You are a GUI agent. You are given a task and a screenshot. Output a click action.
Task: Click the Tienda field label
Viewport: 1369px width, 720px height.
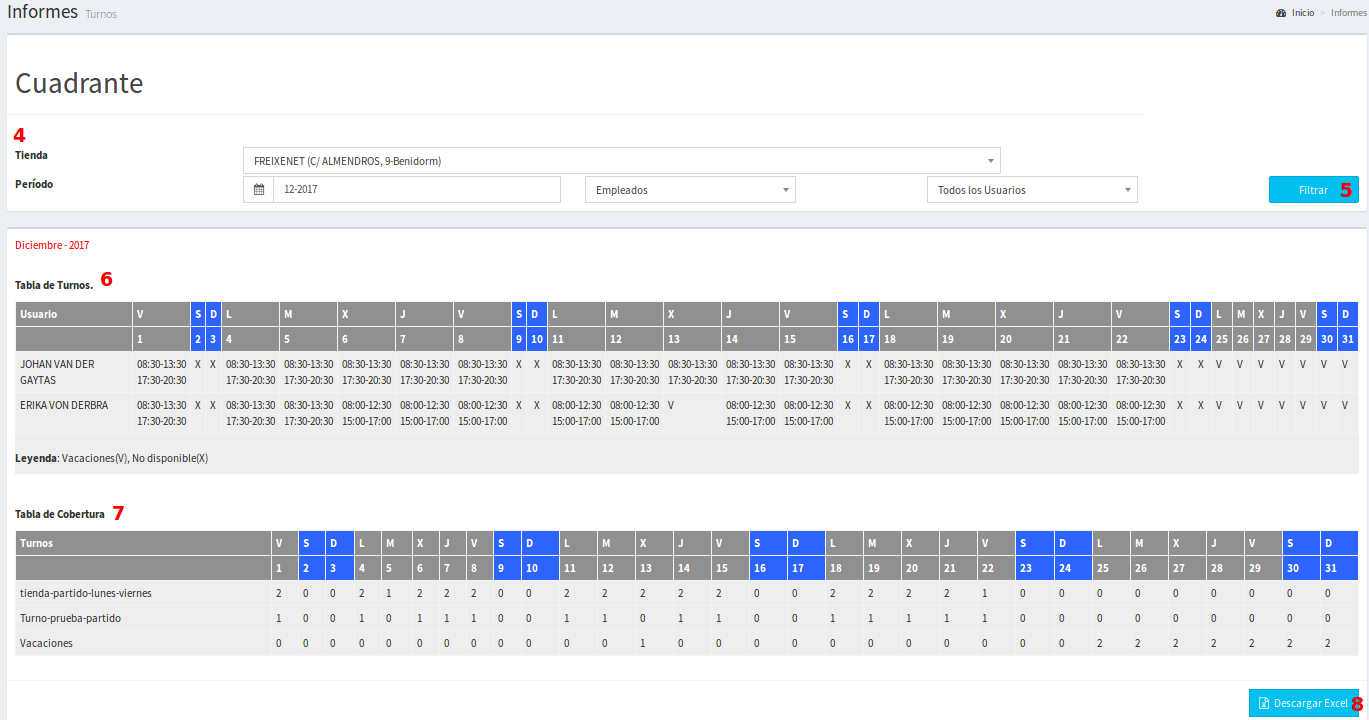pos(31,156)
